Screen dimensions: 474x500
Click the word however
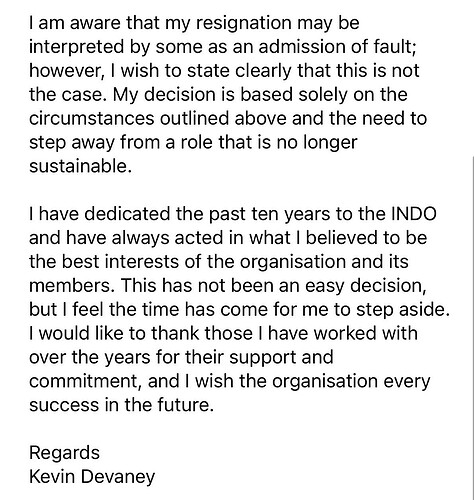coord(65,71)
